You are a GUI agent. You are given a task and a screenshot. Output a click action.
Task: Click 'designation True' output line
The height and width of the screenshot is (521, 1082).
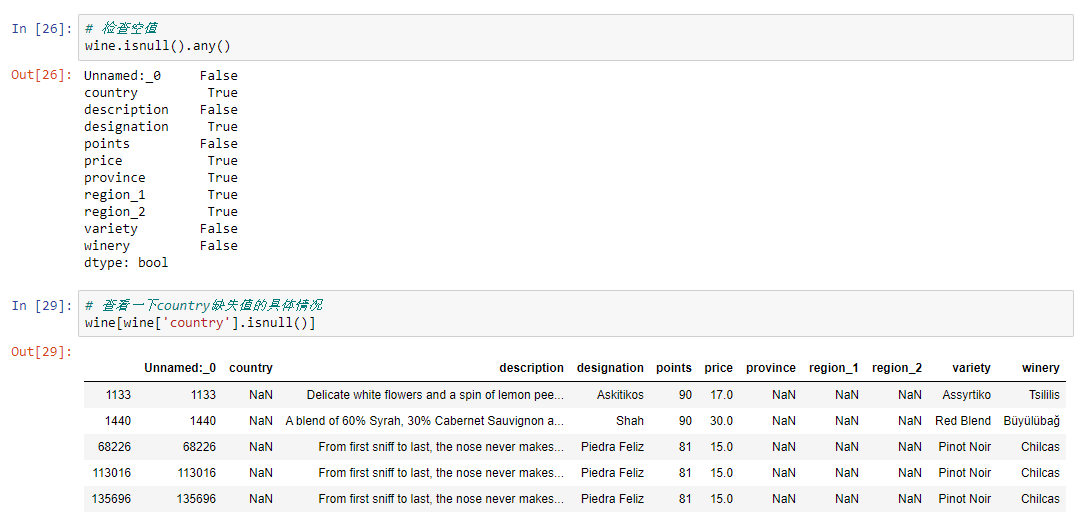[161, 126]
